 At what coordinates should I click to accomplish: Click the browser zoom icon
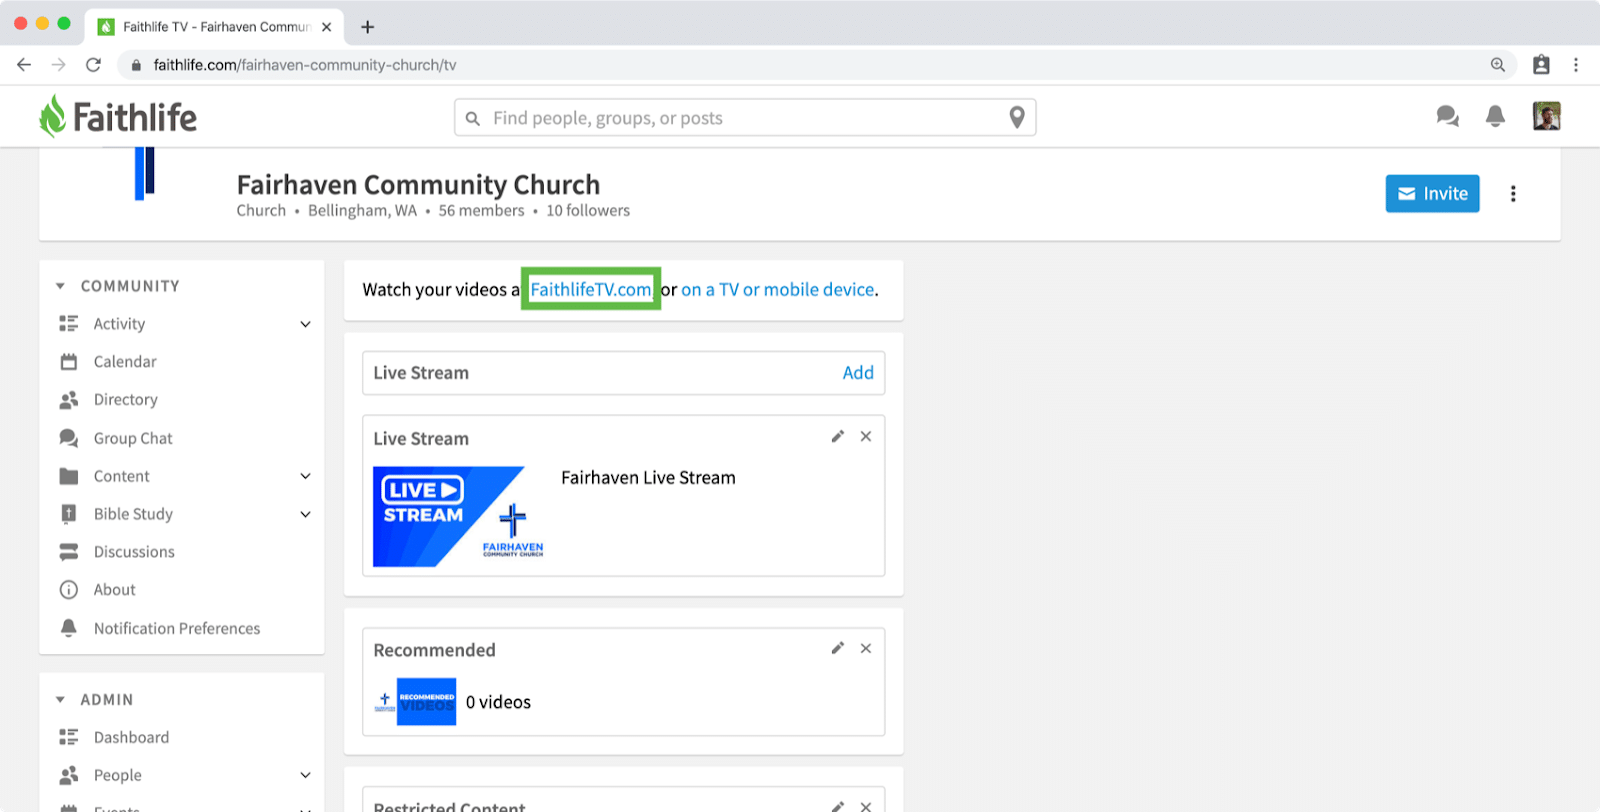1498,65
